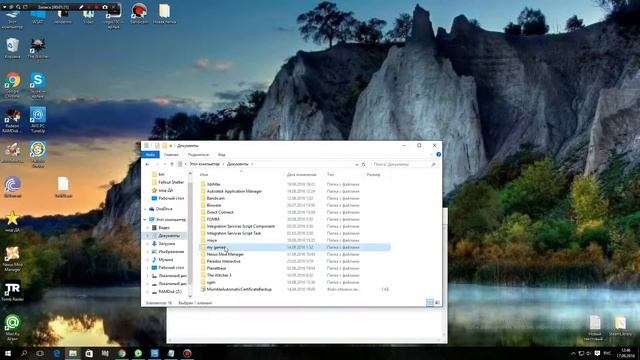Open the View ribbon tab

[222, 155]
